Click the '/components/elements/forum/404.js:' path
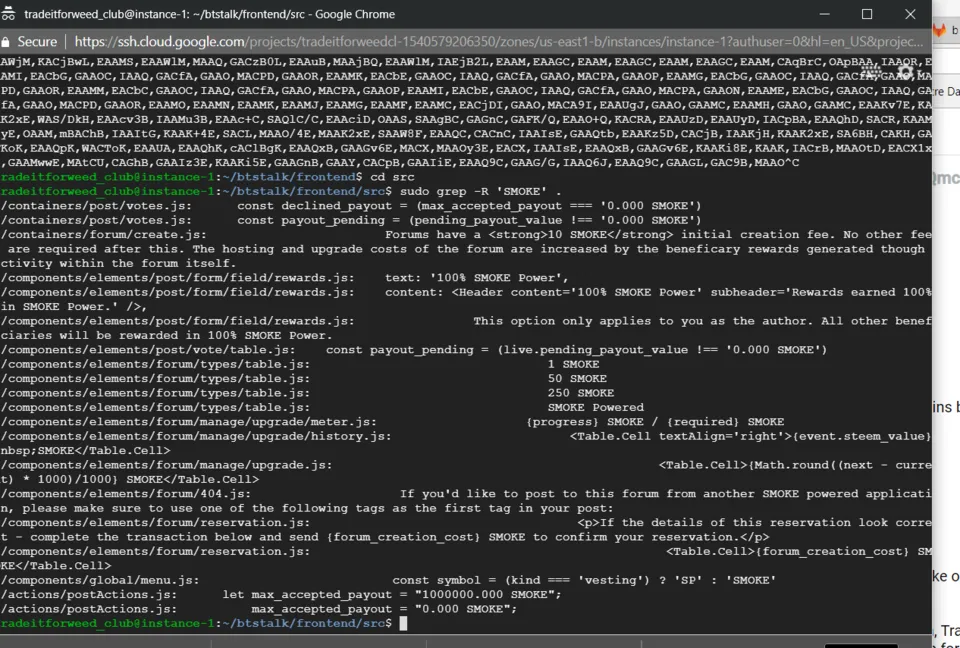This screenshot has height=648, width=960. point(126,494)
